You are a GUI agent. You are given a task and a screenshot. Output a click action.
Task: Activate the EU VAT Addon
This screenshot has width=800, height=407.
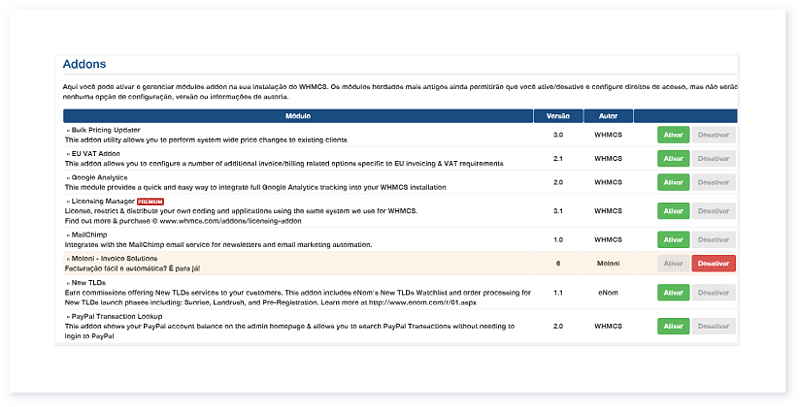pyautogui.click(x=673, y=159)
